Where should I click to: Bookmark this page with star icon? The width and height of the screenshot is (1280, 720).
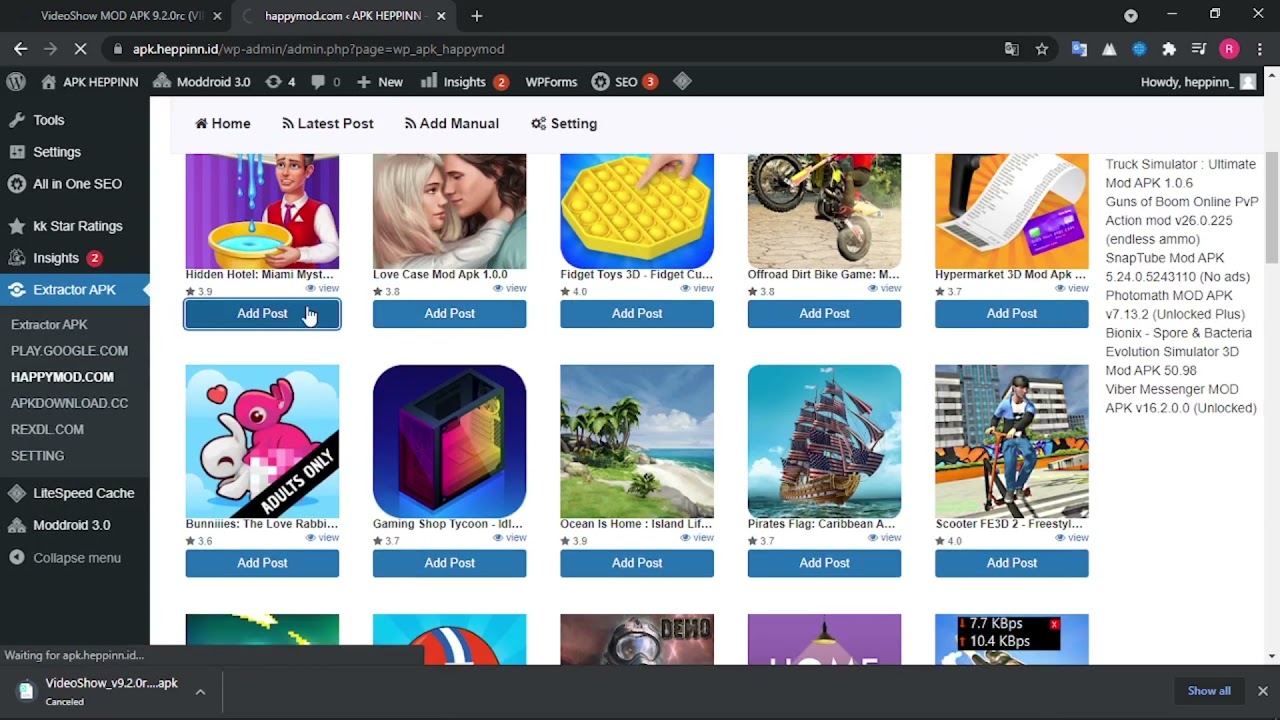tap(1042, 49)
